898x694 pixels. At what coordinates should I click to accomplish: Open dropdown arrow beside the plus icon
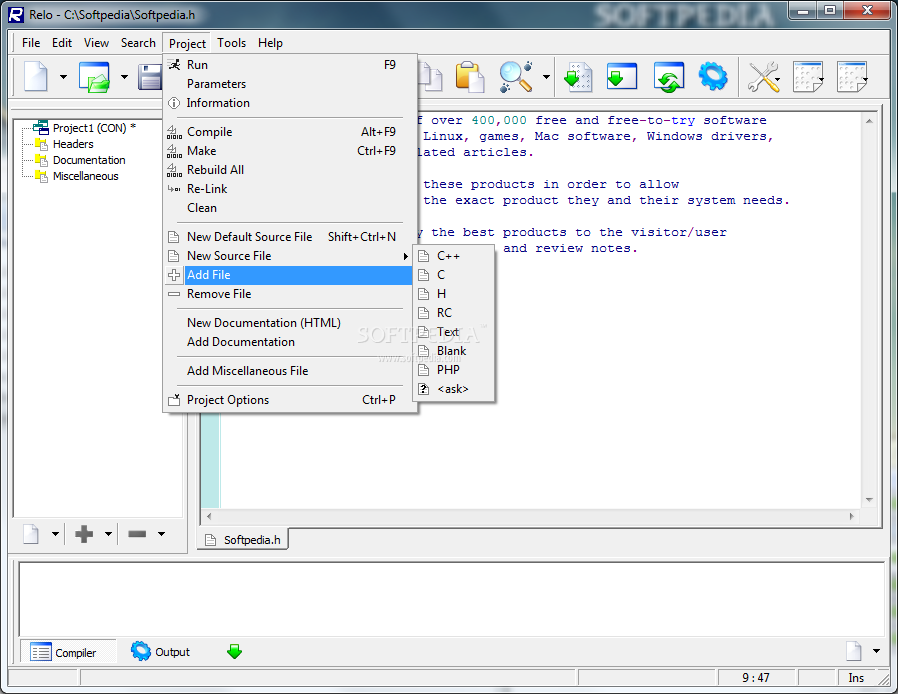[x=108, y=534]
